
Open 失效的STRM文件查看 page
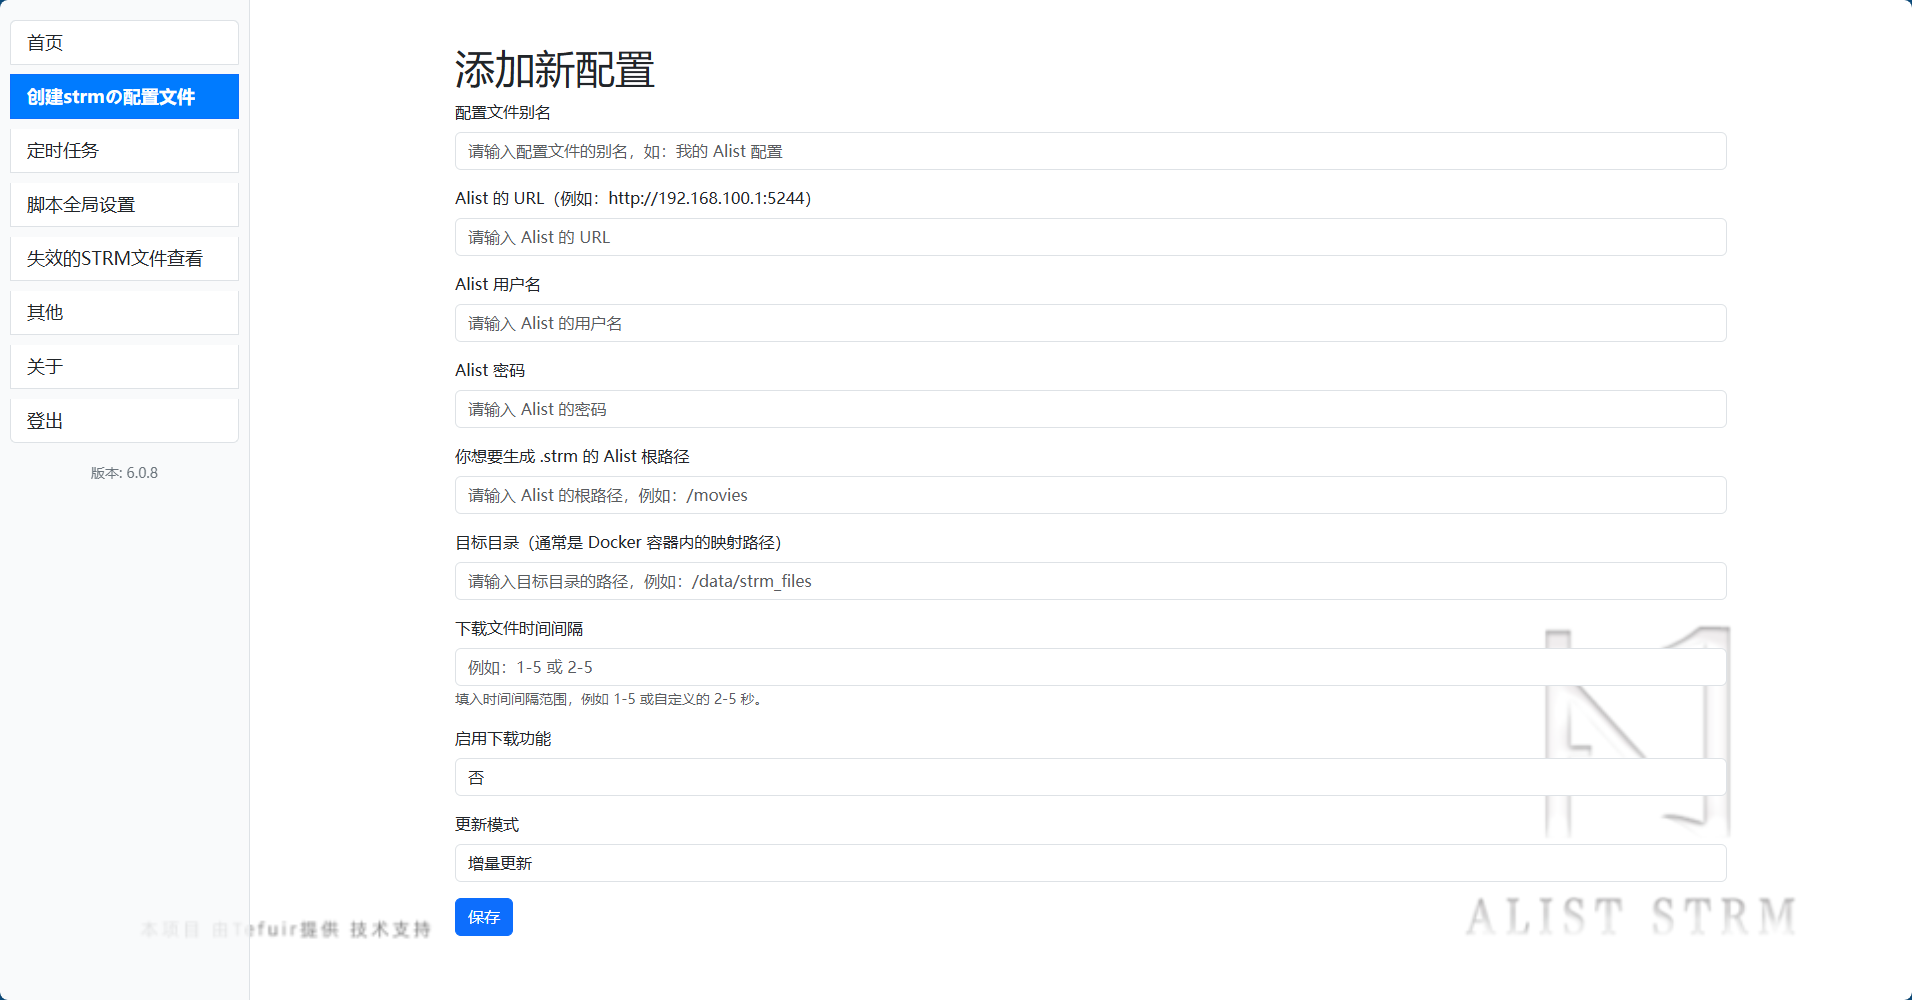pos(124,259)
